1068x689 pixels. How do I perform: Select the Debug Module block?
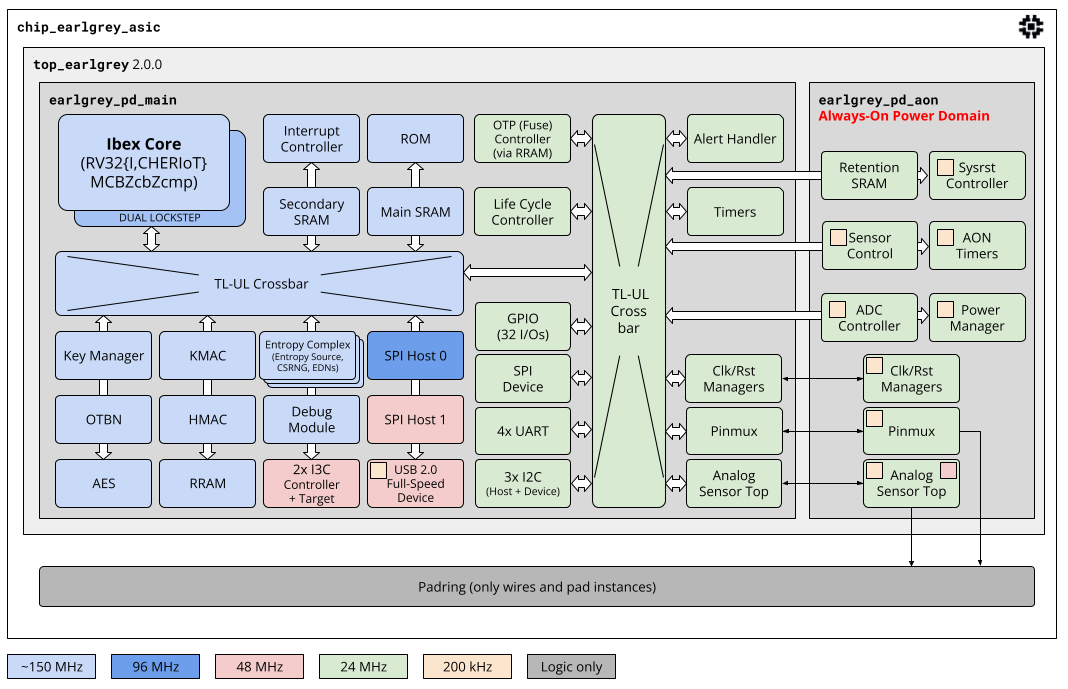(x=311, y=419)
